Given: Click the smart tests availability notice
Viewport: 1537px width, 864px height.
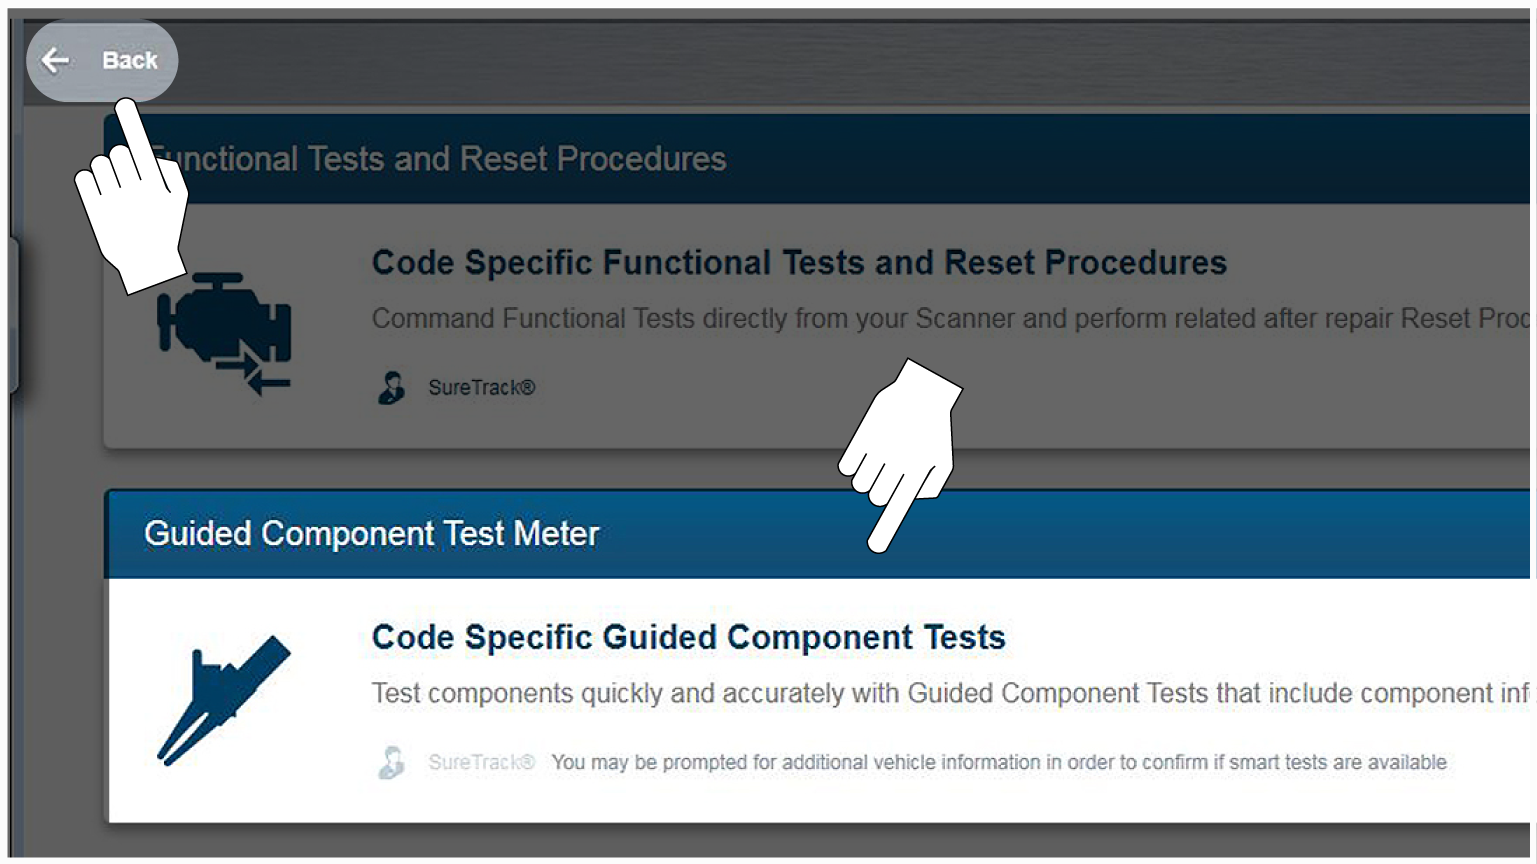Looking at the screenshot, I should (998, 763).
